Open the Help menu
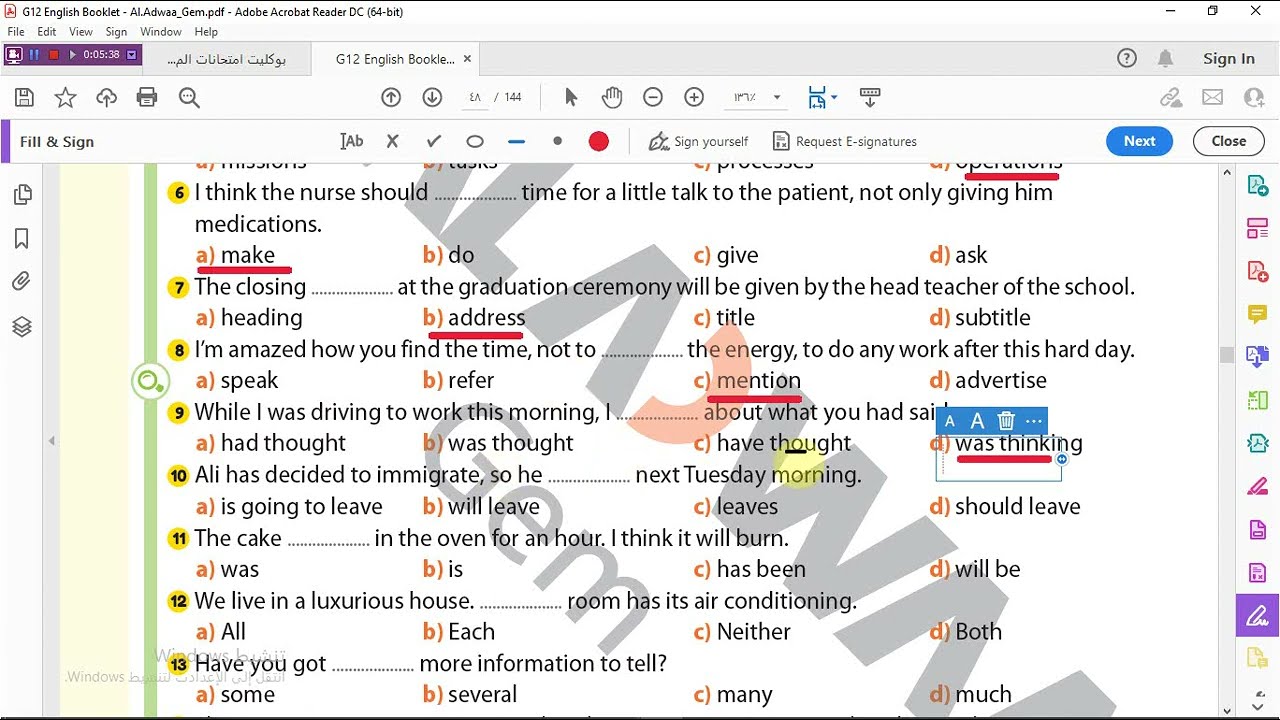1280x720 pixels. tap(206, 32)
